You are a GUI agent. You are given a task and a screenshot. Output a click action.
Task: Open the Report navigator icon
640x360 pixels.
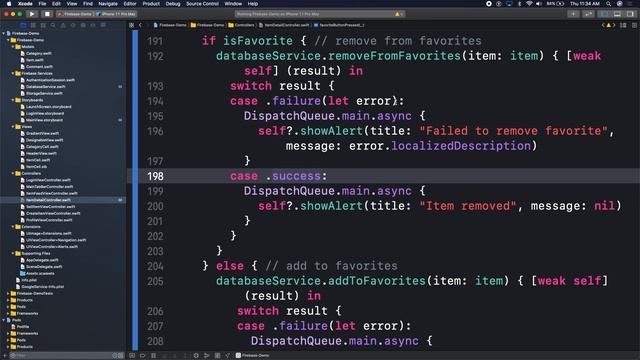pyautogui.click(x=103, y=25)
